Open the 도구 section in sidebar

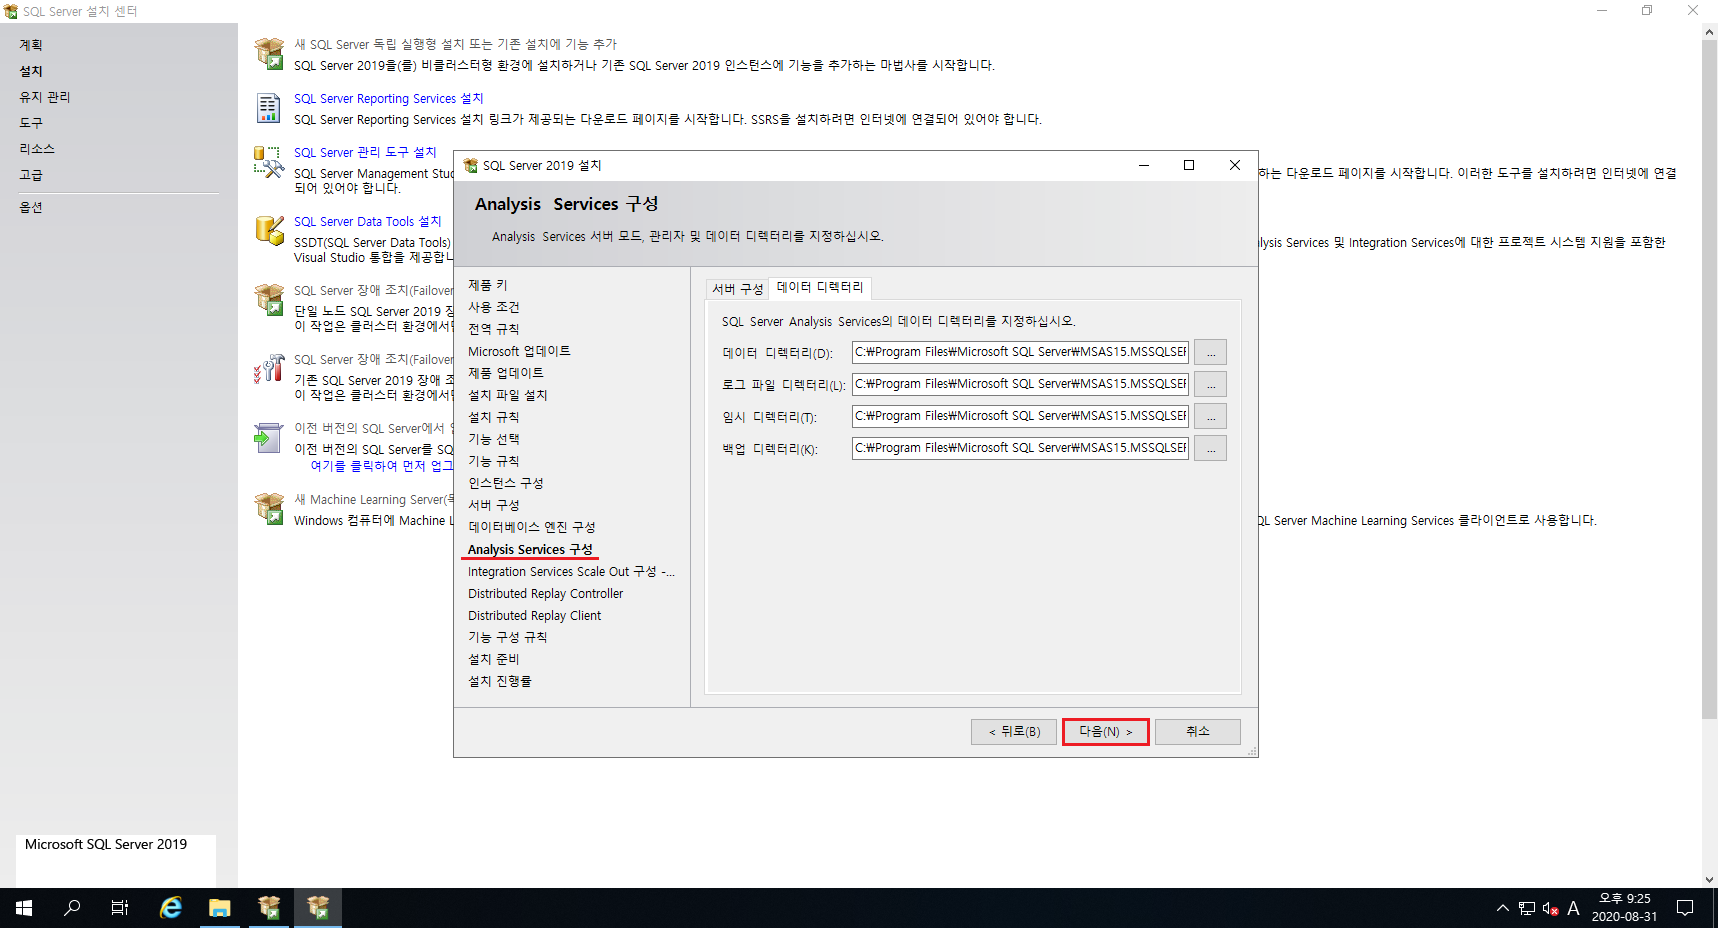pyautogui.click(x=31, y=123)
